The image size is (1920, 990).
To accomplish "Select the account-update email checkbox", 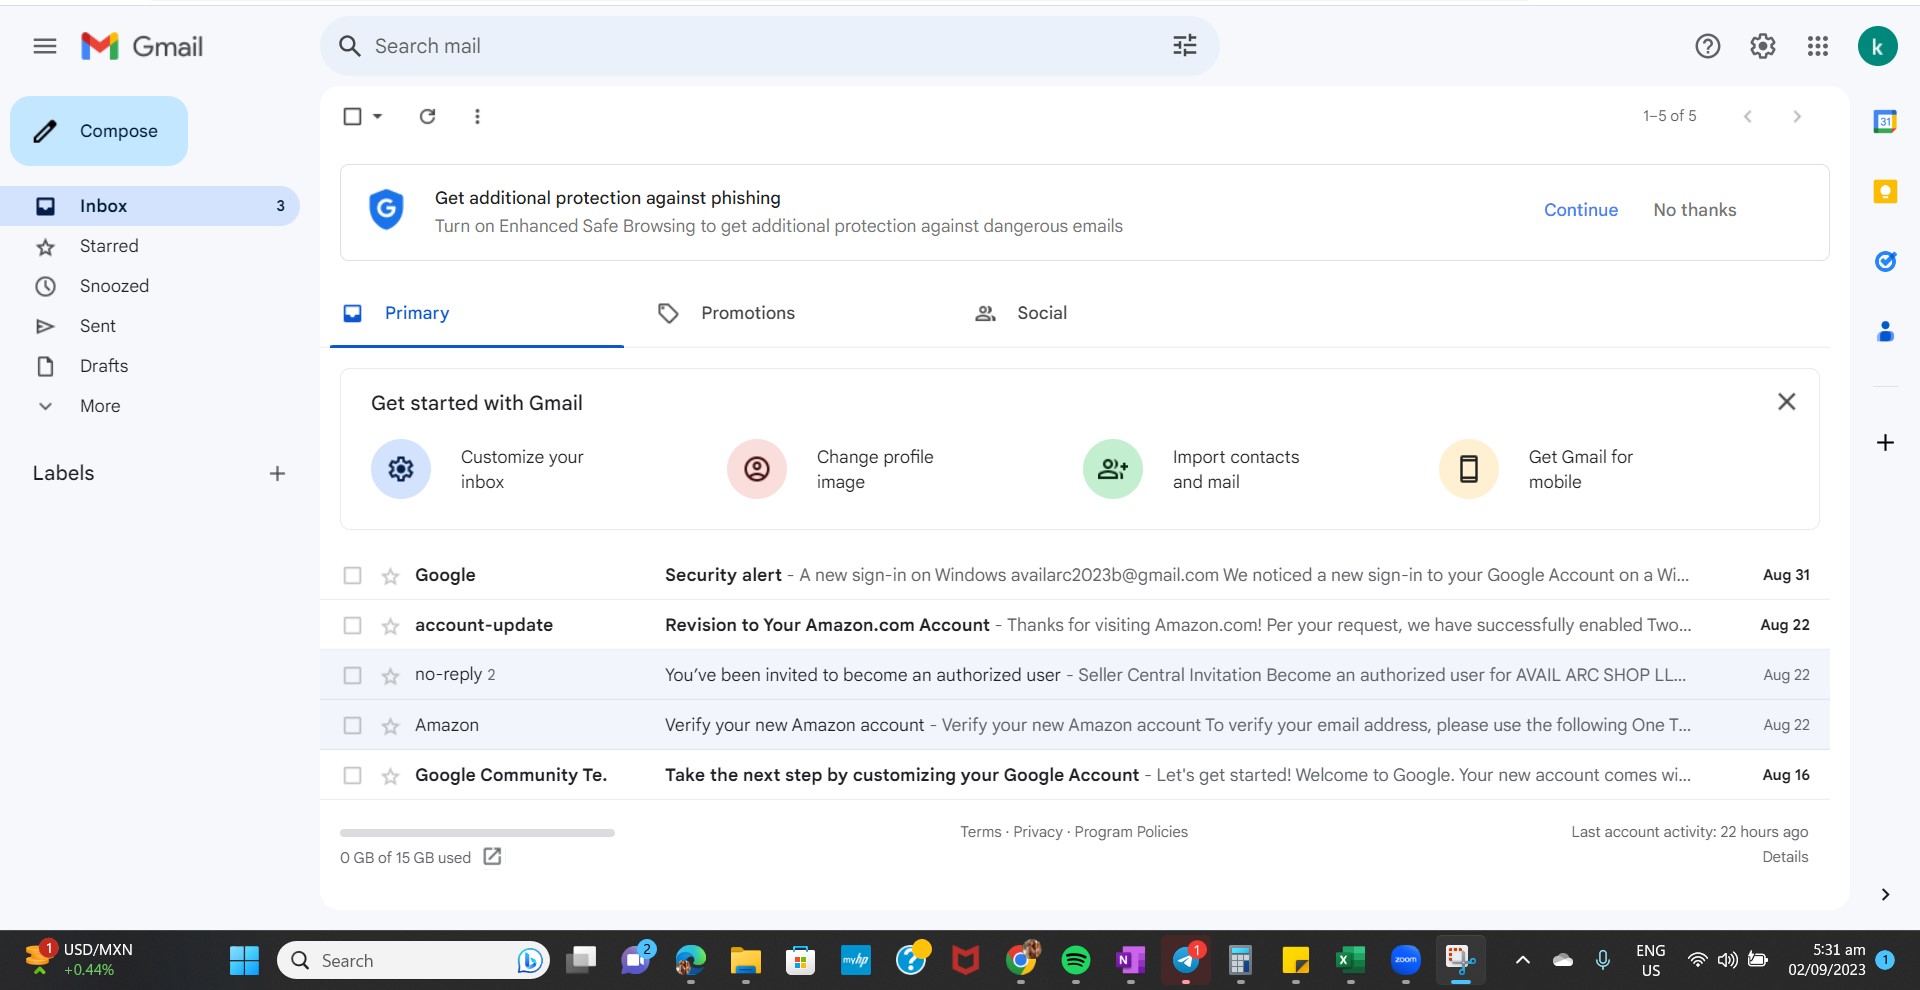I will click(352, 625).
